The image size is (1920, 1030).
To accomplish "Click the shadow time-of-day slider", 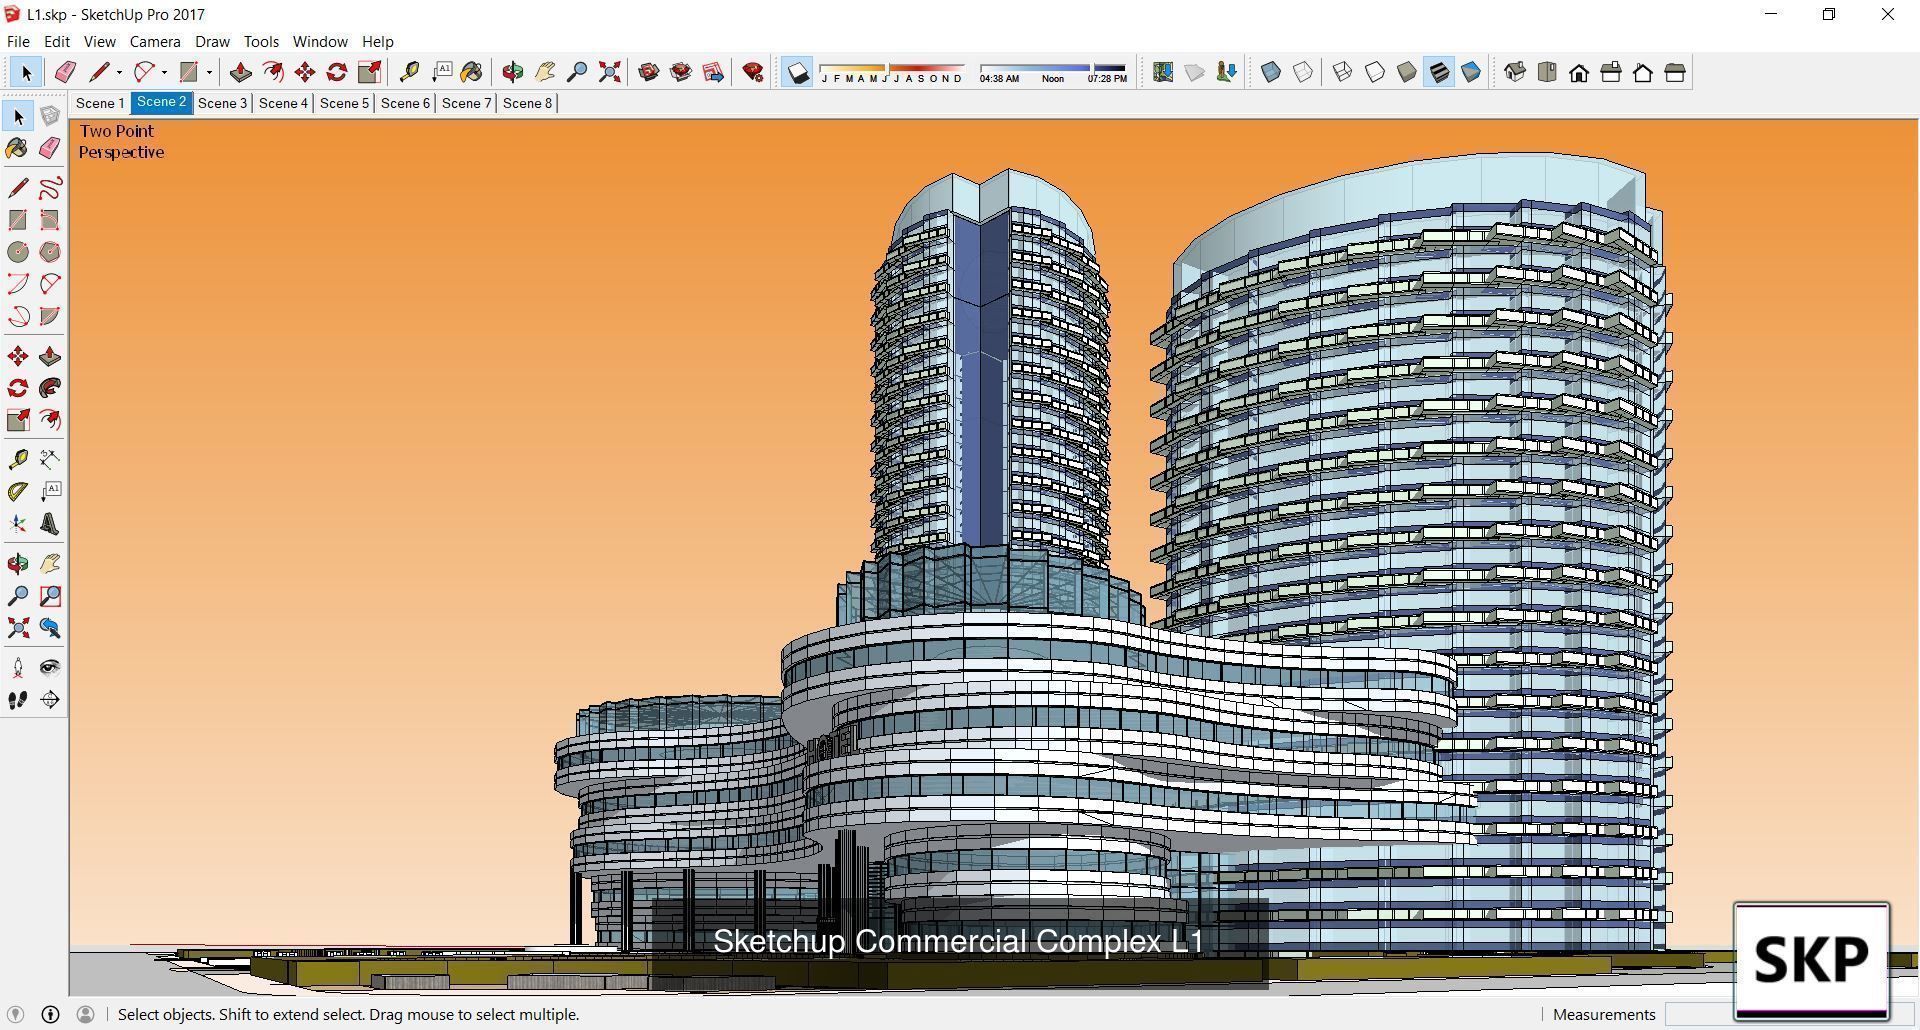I will pyautogui.click(x=1053, y=73).
